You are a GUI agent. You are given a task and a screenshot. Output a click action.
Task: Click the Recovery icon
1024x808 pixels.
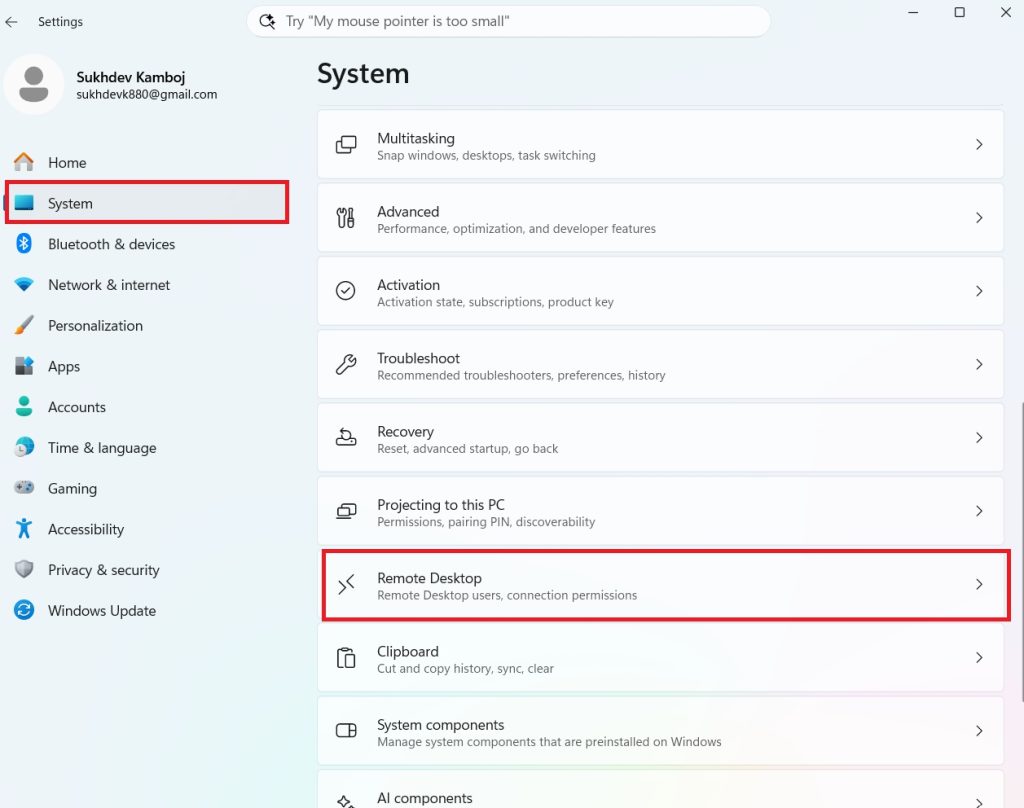[x=345, y=437]
